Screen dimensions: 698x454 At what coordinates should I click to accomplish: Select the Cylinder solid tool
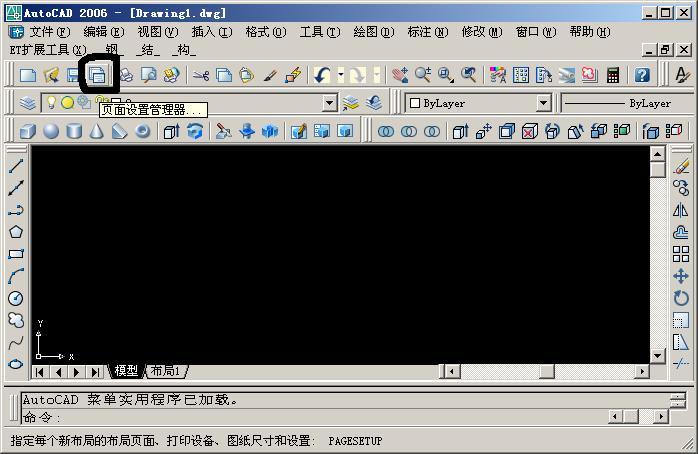pyautogui.click(x=74, y=131)
